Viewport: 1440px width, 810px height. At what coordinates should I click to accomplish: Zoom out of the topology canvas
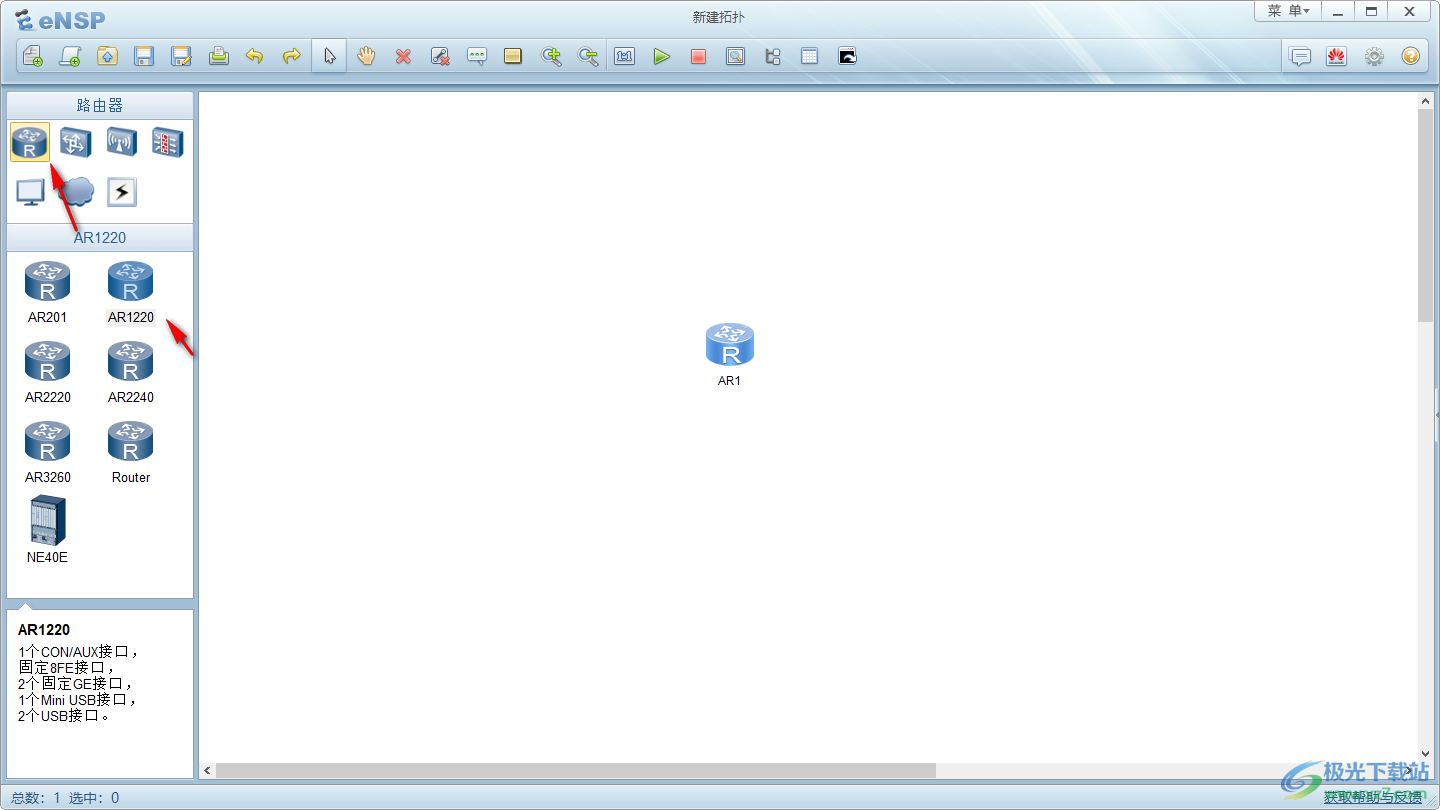pos(588,57)
